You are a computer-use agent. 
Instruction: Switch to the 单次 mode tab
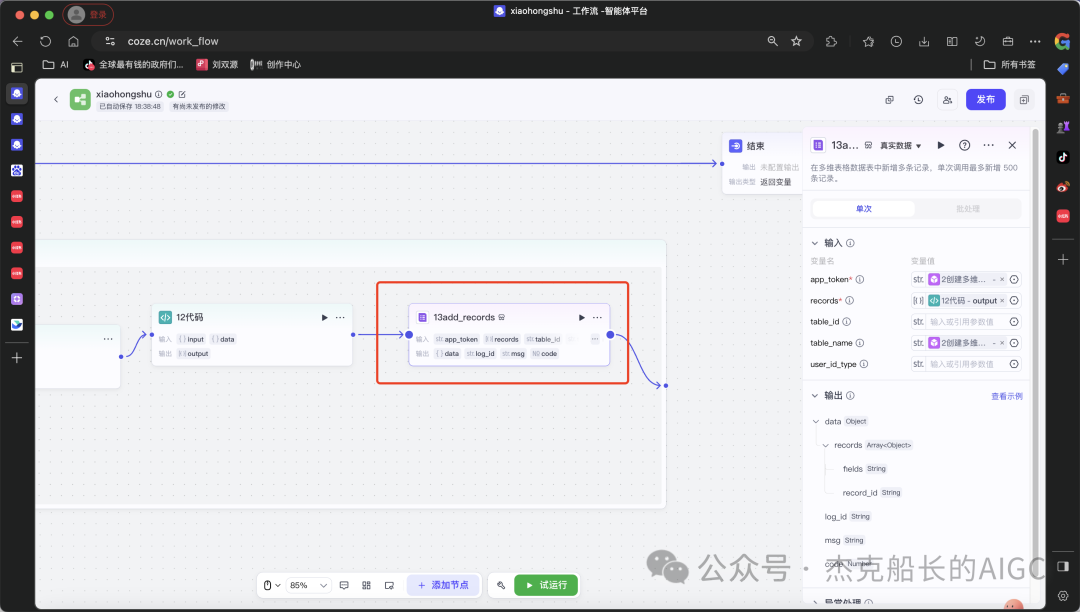pos(864,209)
